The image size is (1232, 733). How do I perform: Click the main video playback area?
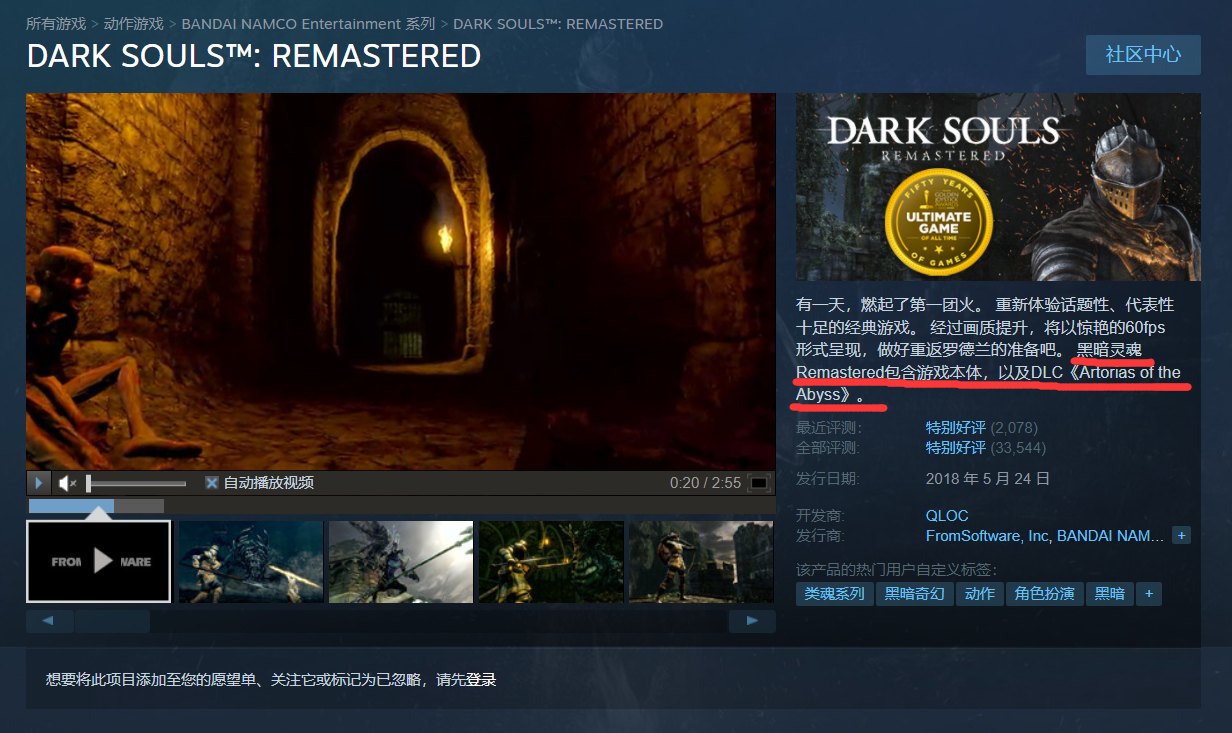pyautogui.click(x=401, y=282)
